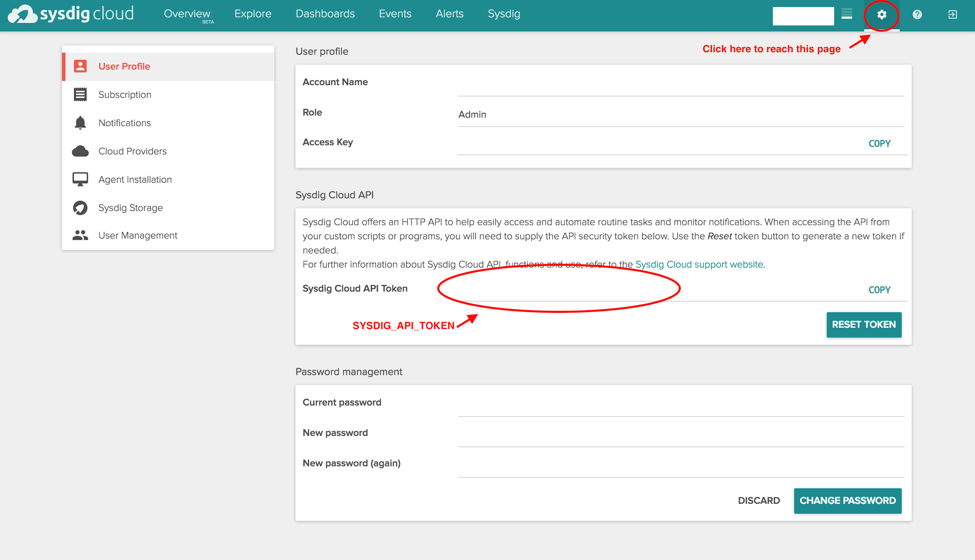Open the Alerts tab
Screen dimensions: 975x560
coord(449,14)
